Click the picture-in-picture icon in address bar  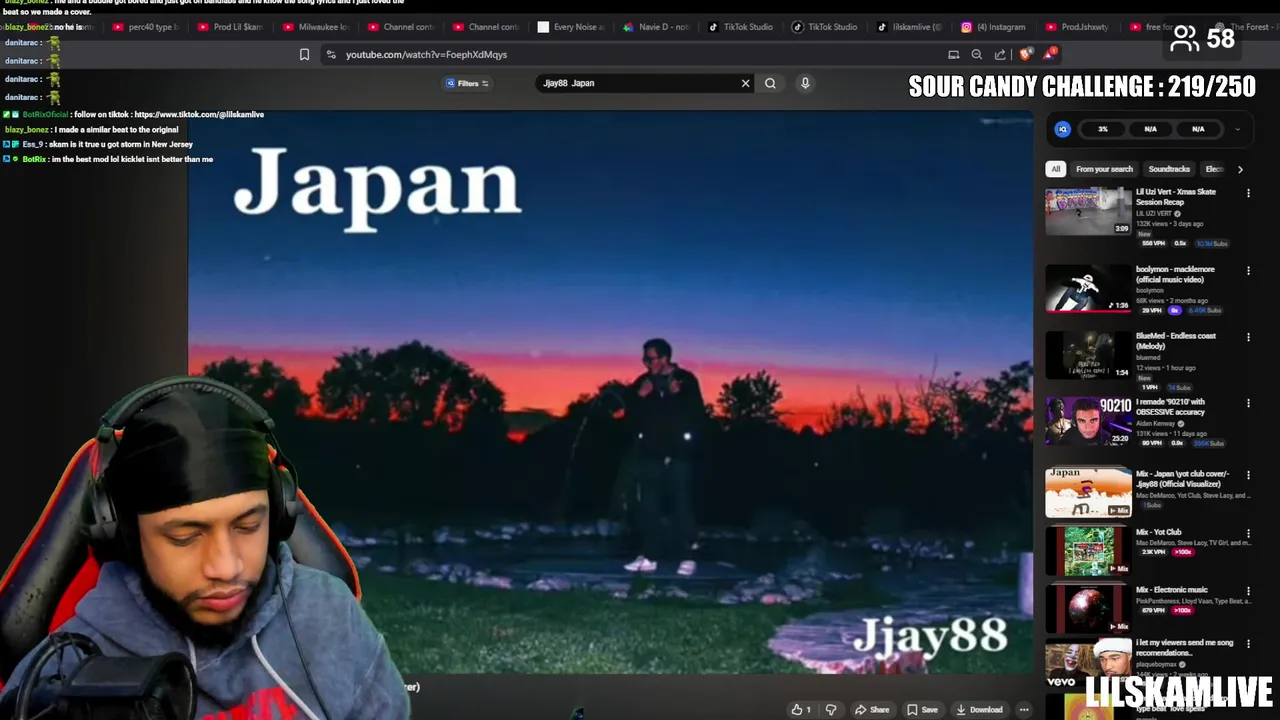953,54
